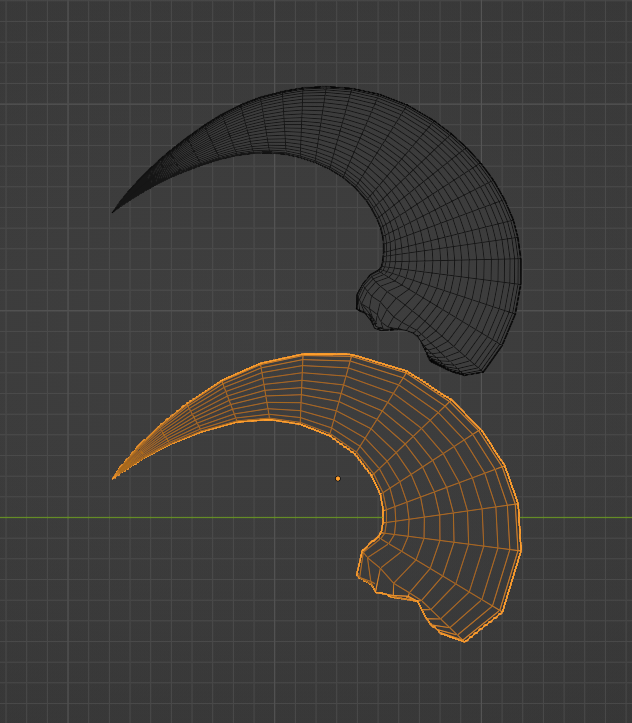Click the green axis line left of orange horn
Viewport: 632px width, 723px height.
(184, 517)
